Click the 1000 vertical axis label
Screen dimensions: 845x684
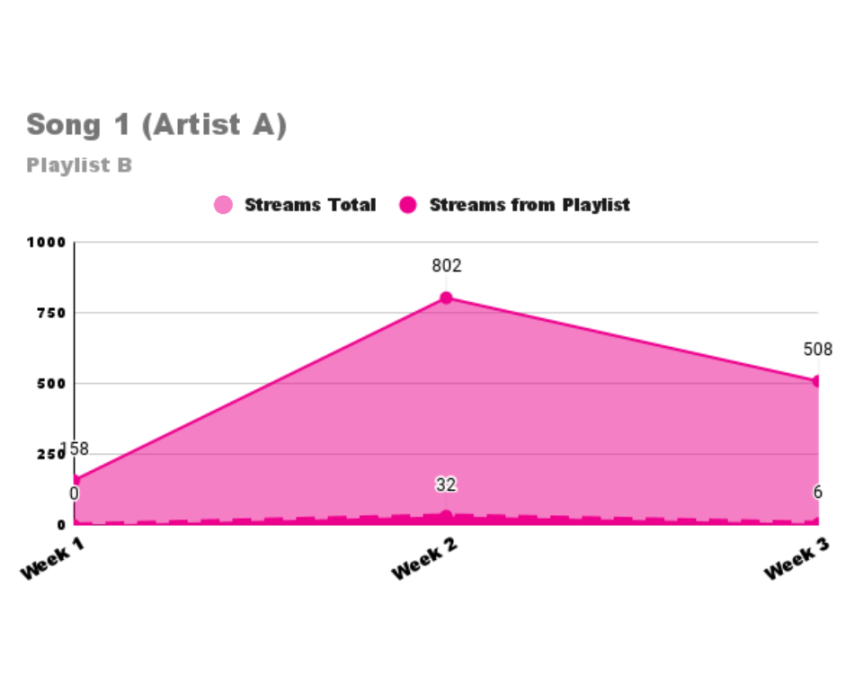[x=46, y=243]
